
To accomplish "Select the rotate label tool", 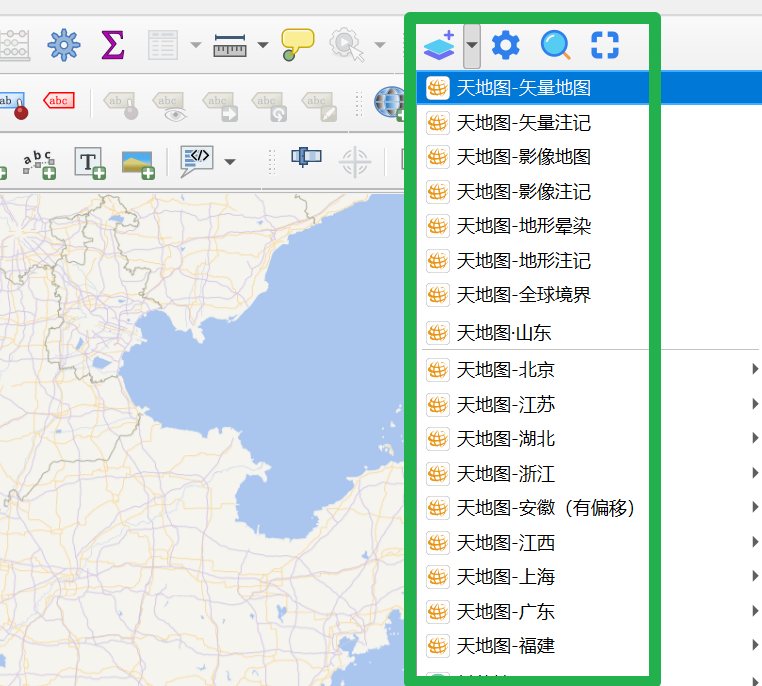I will click(x=269, y=106).
